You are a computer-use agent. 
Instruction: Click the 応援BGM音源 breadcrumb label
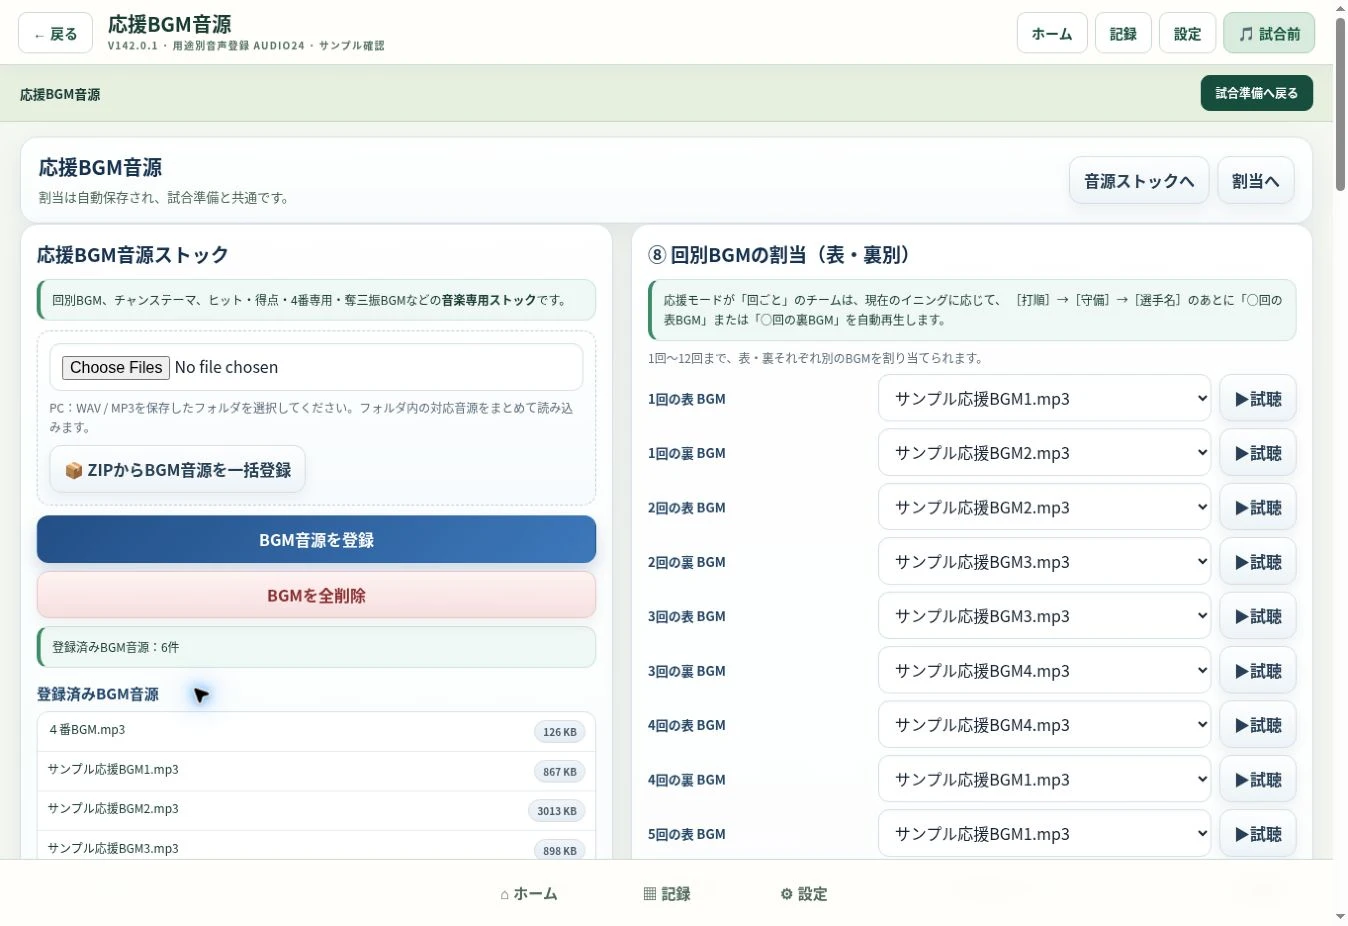[x=60, y=94]
